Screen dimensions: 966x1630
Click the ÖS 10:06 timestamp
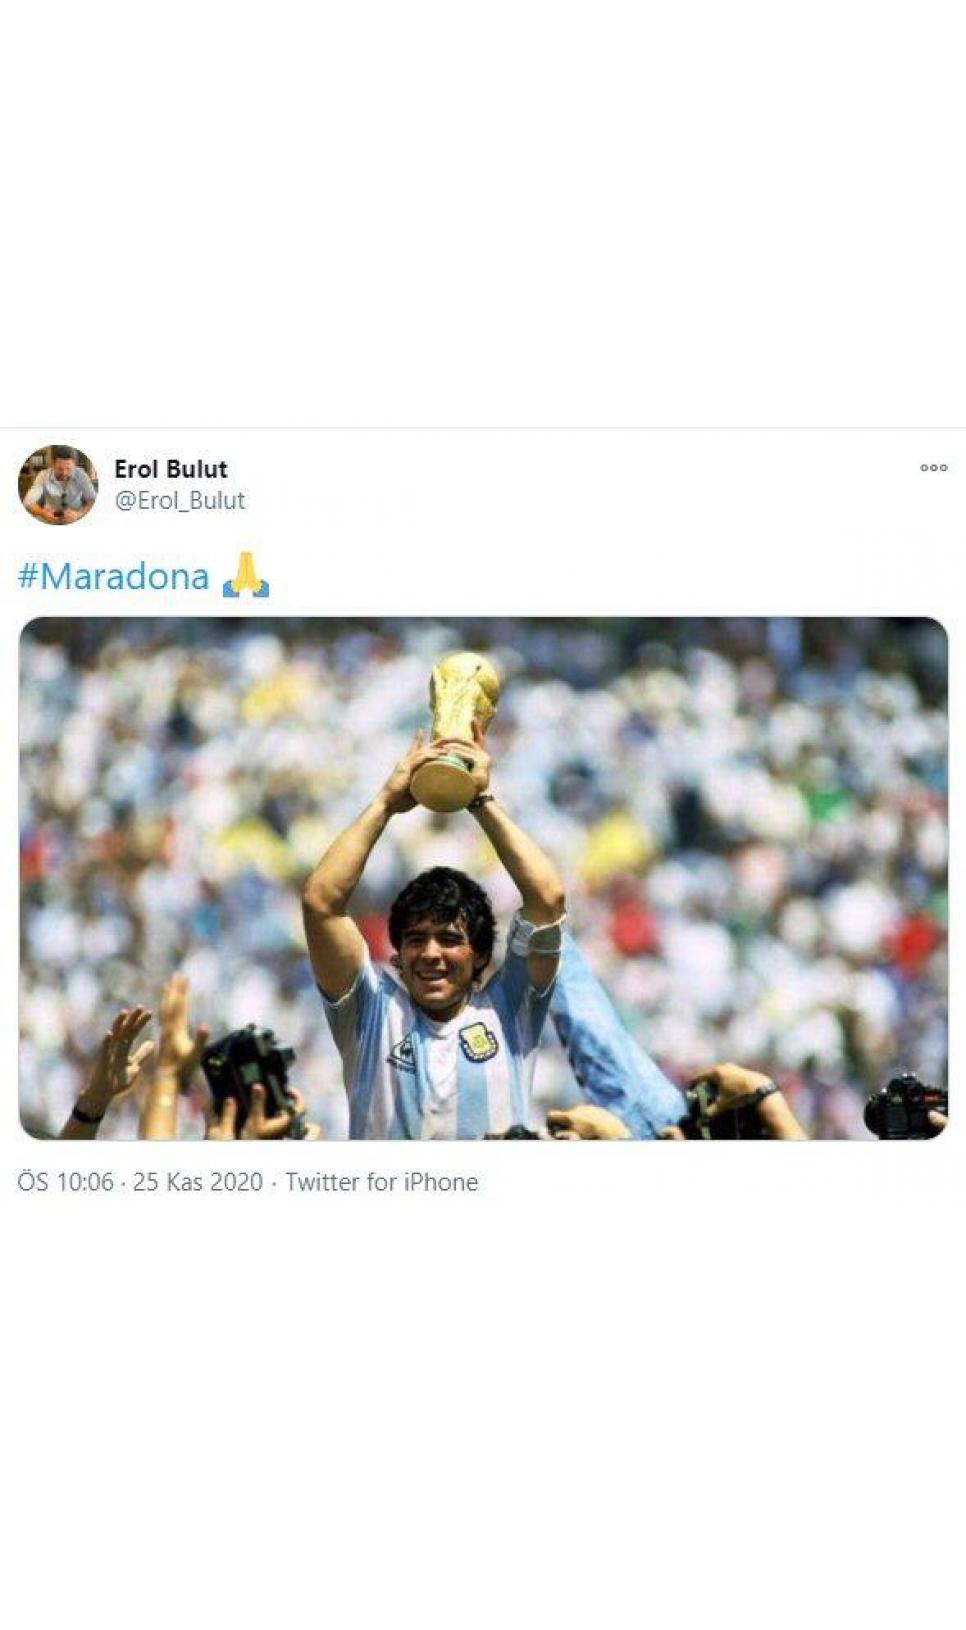click(x=66, y=1182)
